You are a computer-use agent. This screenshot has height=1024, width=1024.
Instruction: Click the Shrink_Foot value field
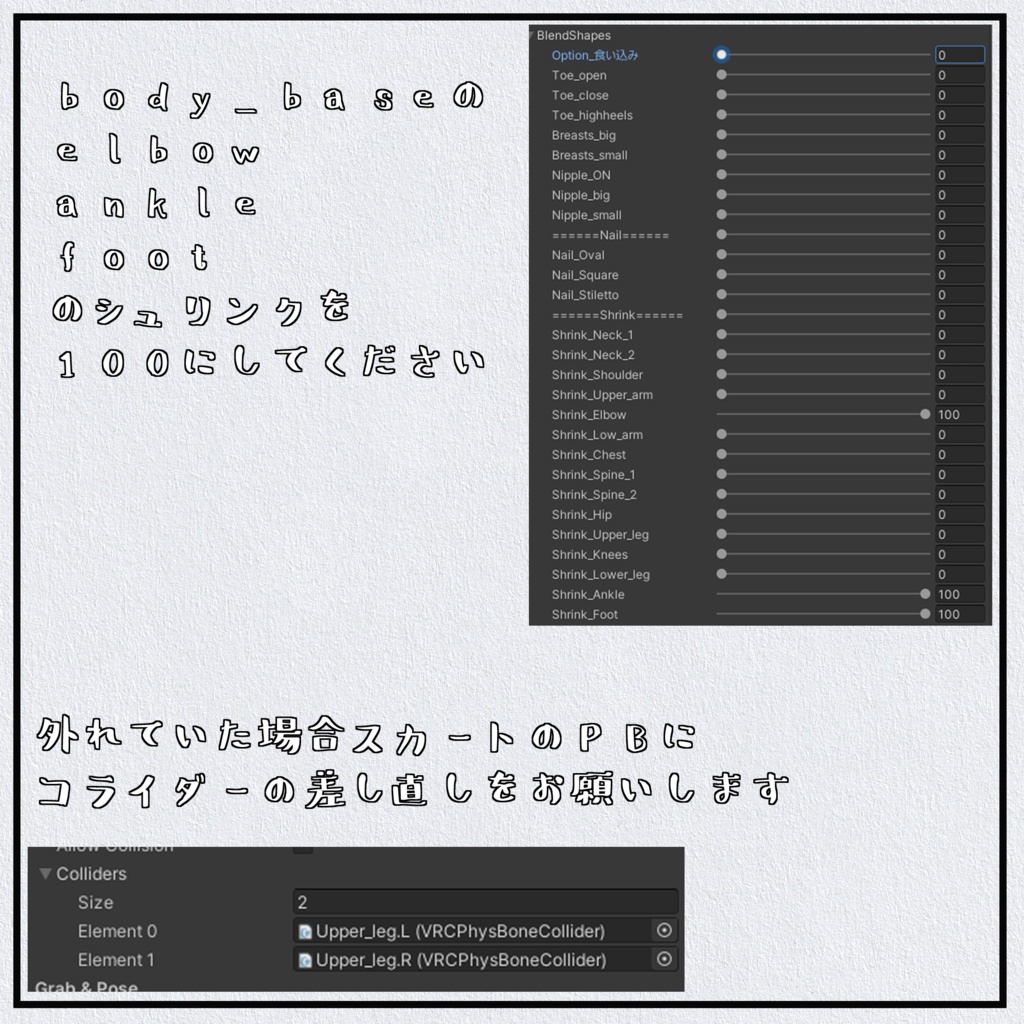point(959,614)
